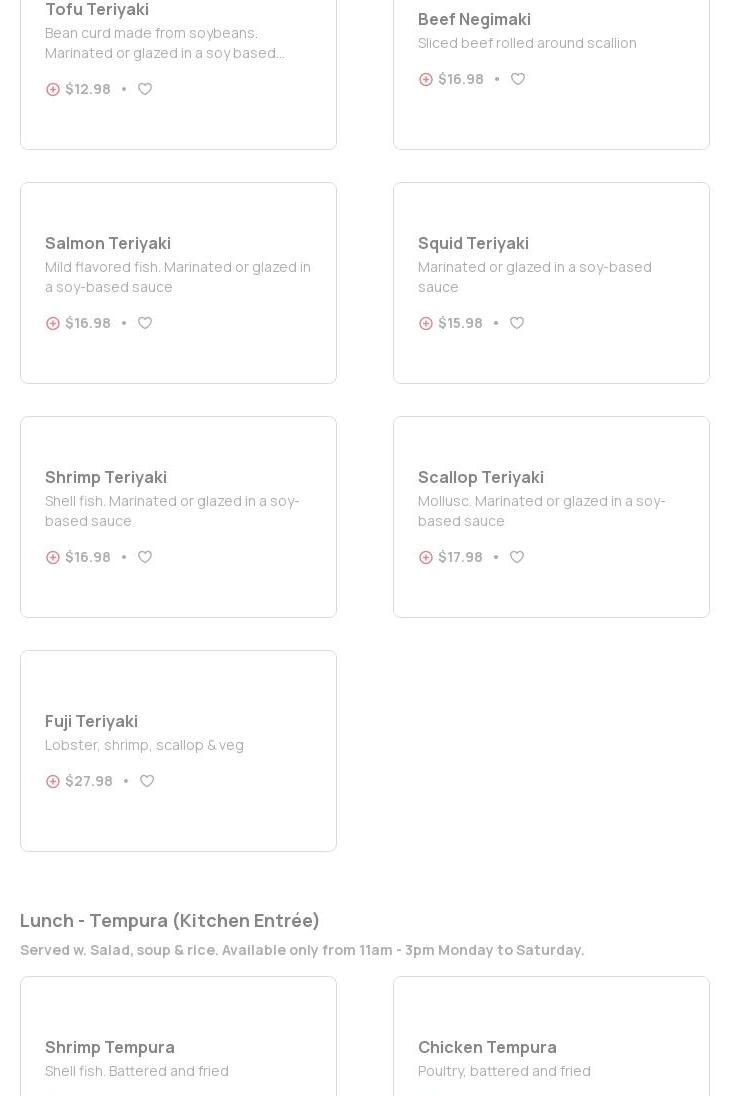Open the Scallop Teriyaki item title
The image size is (750, 1096).
tap(481, 477)
